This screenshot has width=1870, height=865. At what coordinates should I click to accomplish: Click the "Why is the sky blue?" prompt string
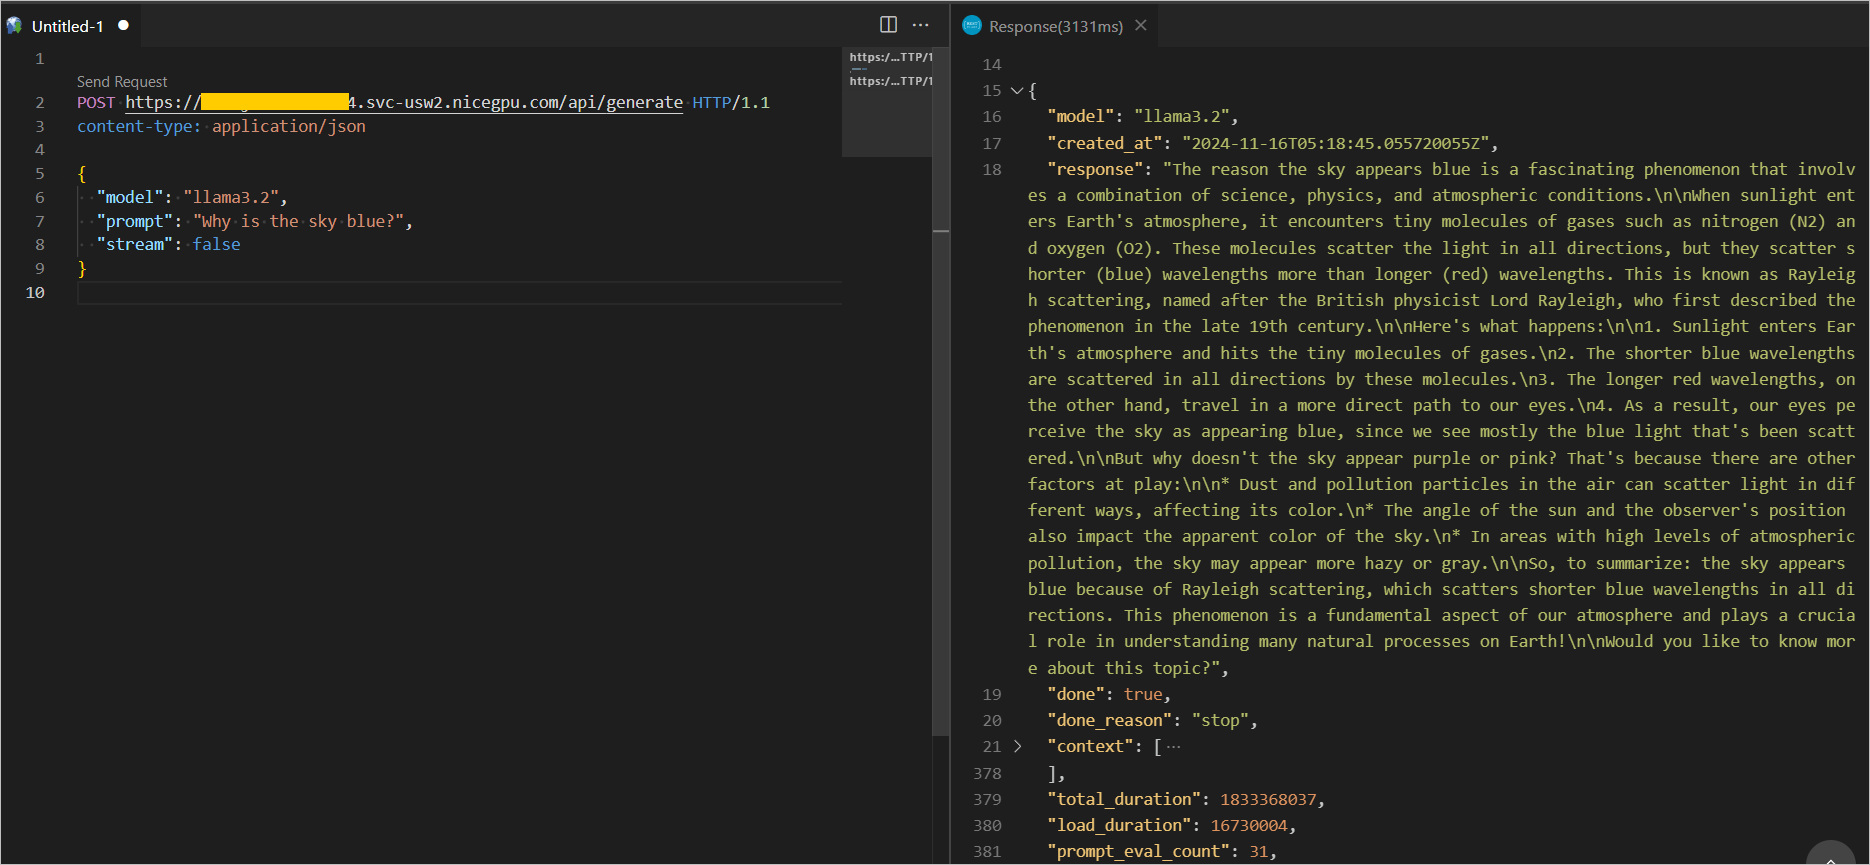click(x=298, y=222)
